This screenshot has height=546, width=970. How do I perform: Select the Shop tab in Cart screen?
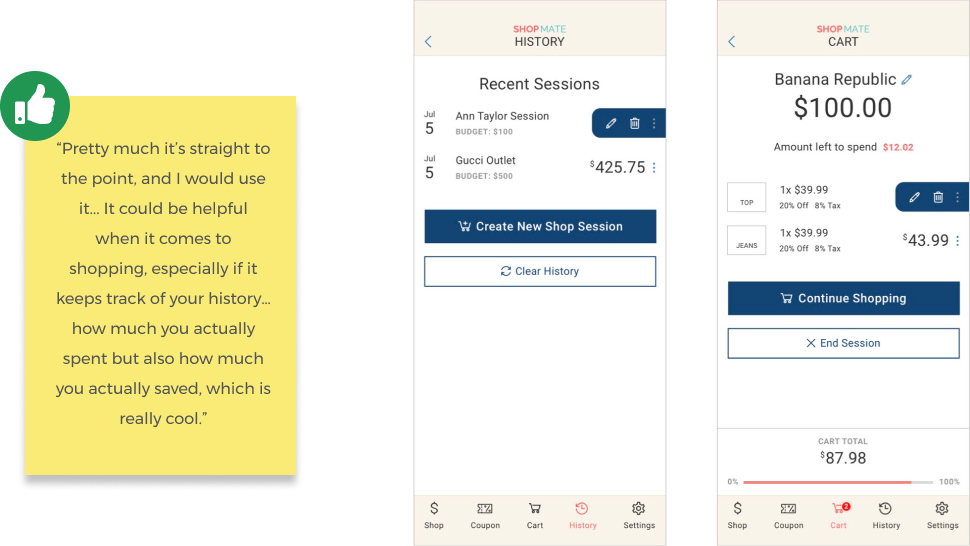pyautogui.click(x=737, y=516)
